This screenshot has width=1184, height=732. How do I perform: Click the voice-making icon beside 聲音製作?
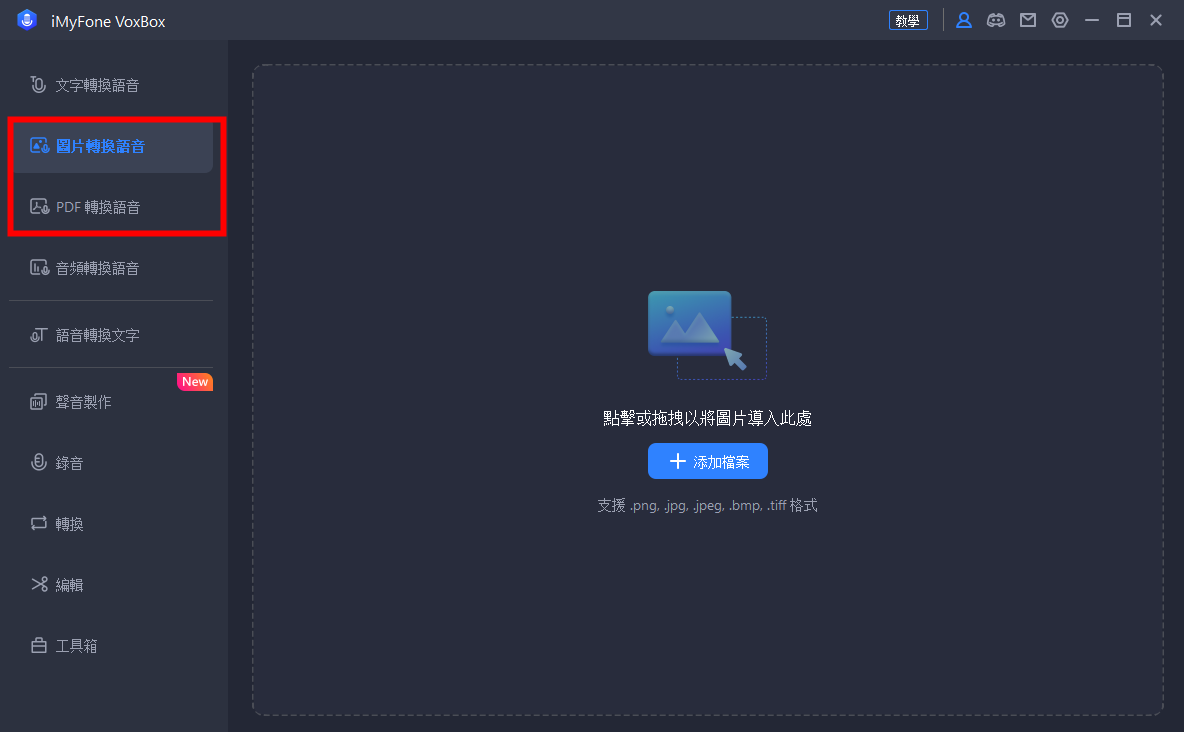coord(39,402)
